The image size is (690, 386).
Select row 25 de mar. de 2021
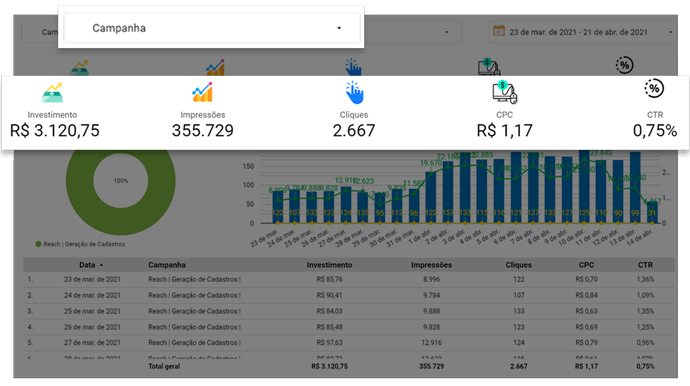coord(349,311)
